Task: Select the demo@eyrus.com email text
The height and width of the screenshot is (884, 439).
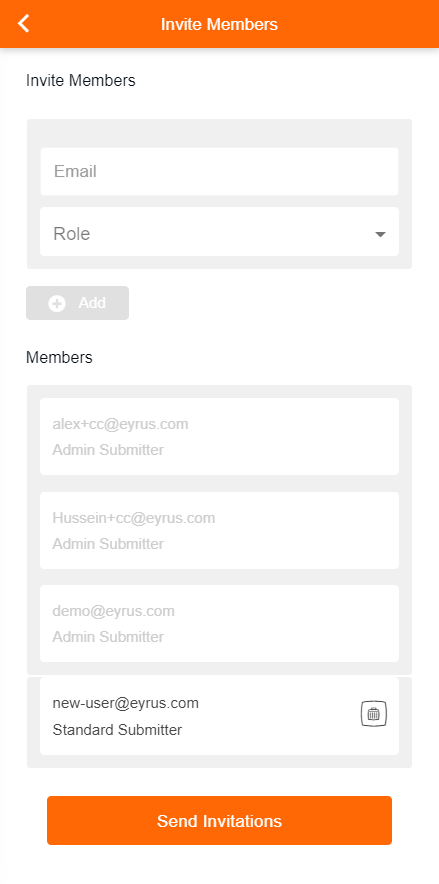Action: point(113,611)
